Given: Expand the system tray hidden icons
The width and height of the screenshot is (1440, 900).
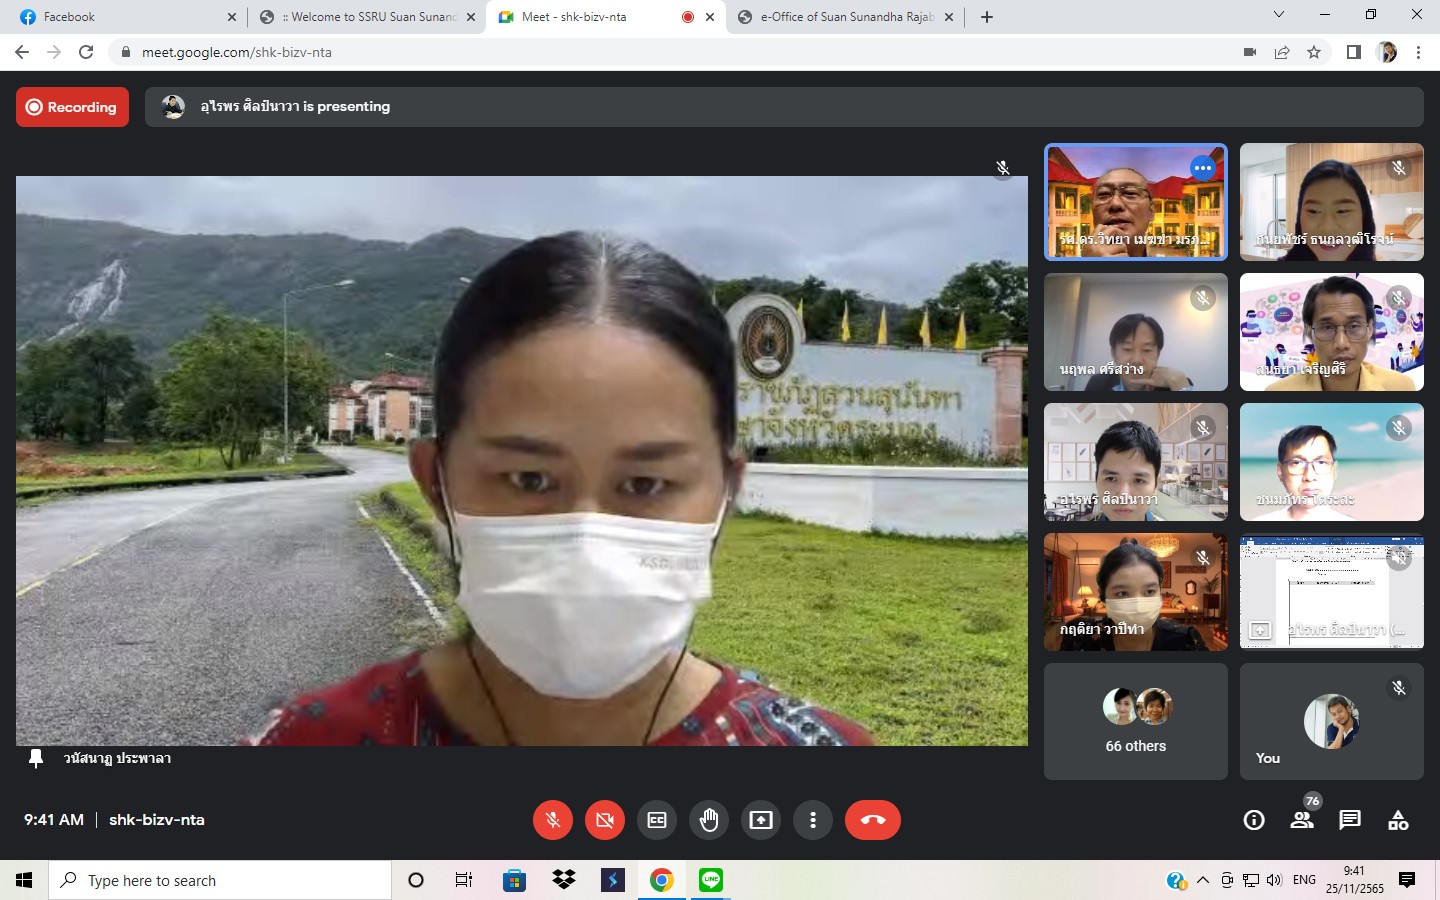Looking at the screenshot, I should [1203, 880].
